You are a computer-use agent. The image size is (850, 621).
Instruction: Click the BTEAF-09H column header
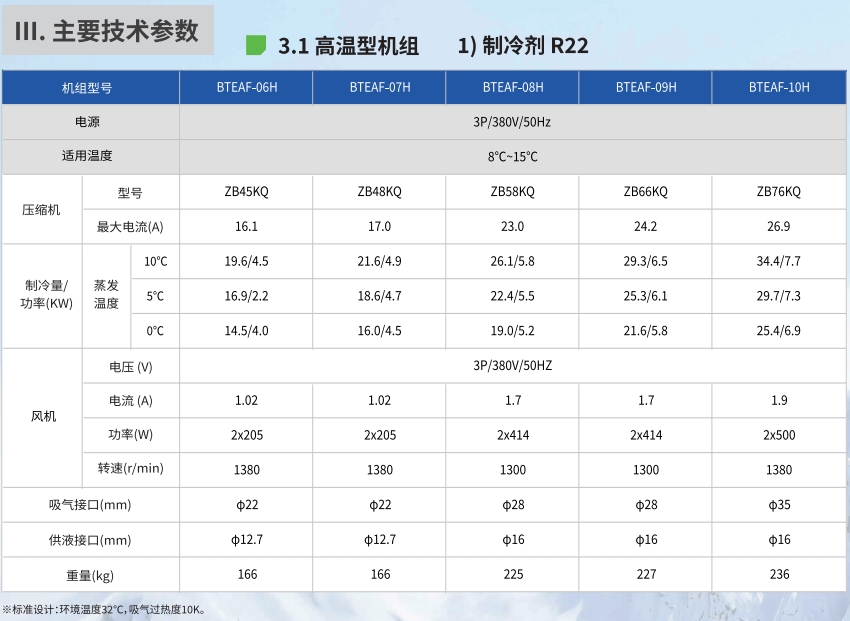point(646,88)
